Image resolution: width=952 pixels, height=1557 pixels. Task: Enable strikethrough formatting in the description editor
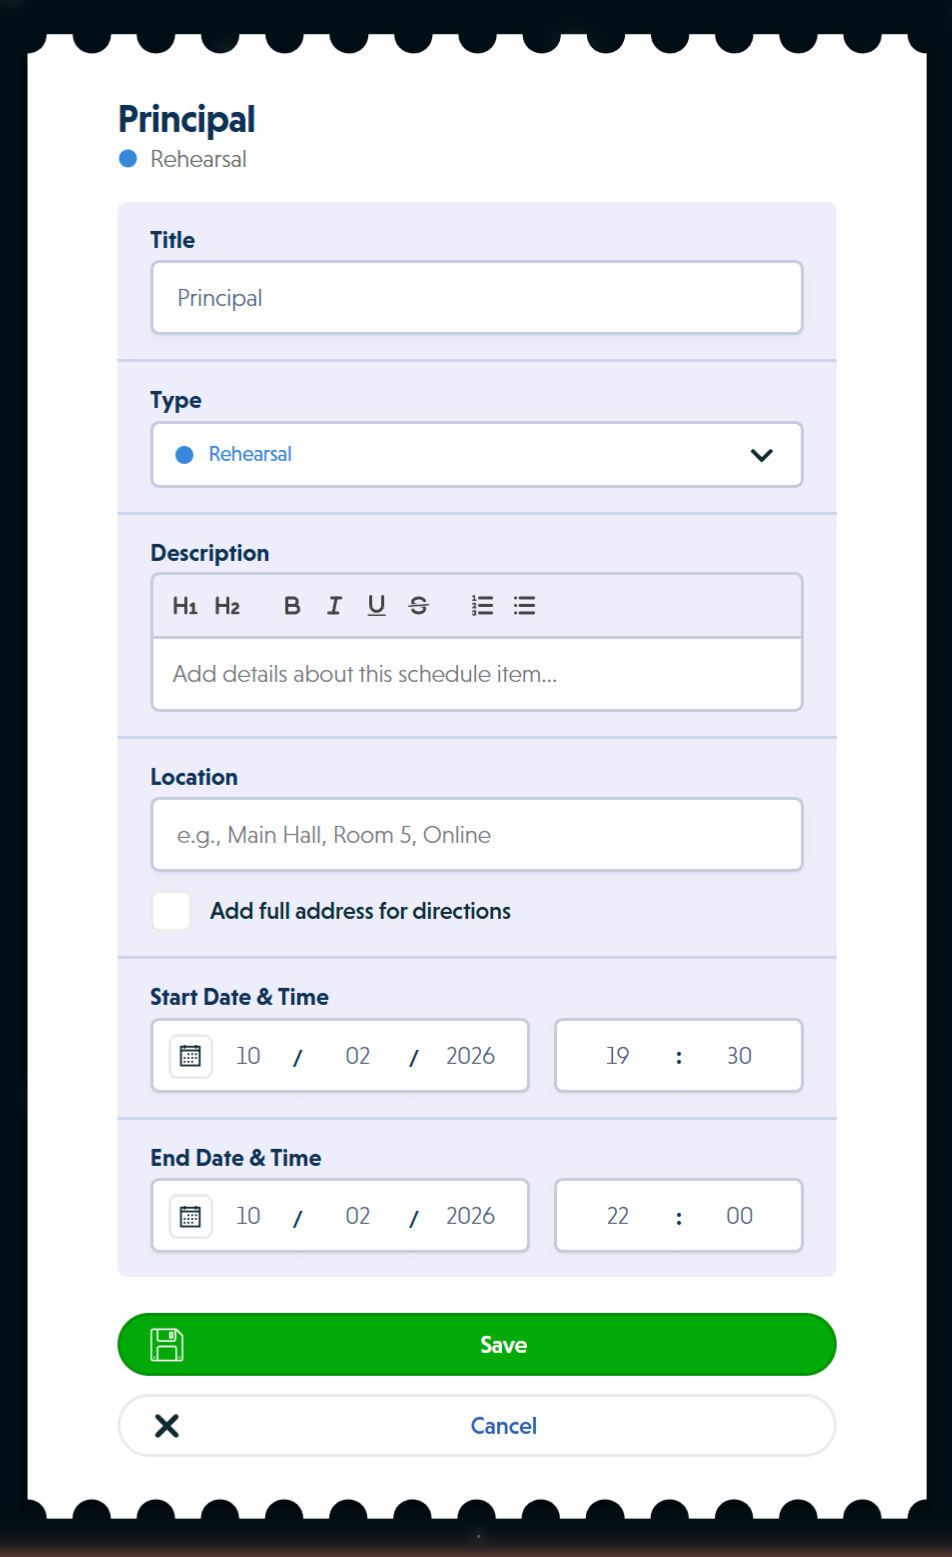pos(419,605)
